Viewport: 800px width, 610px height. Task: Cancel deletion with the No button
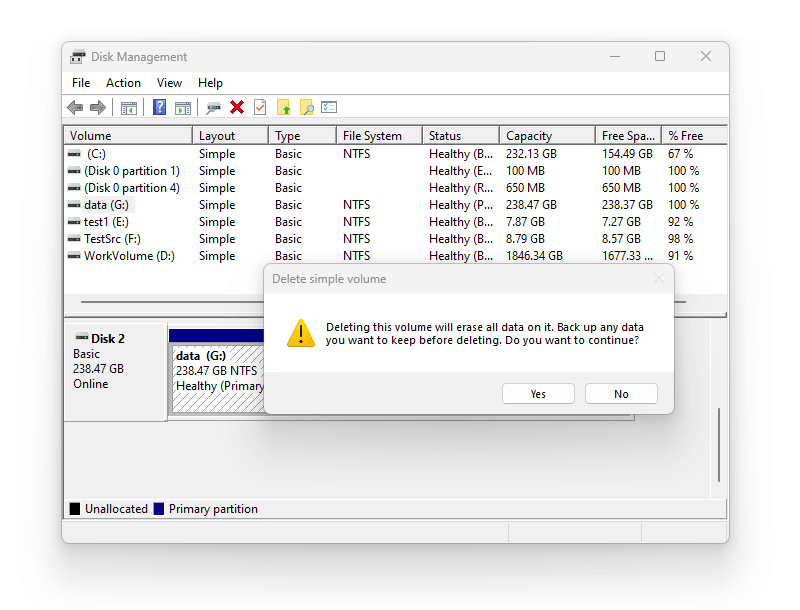621,393
